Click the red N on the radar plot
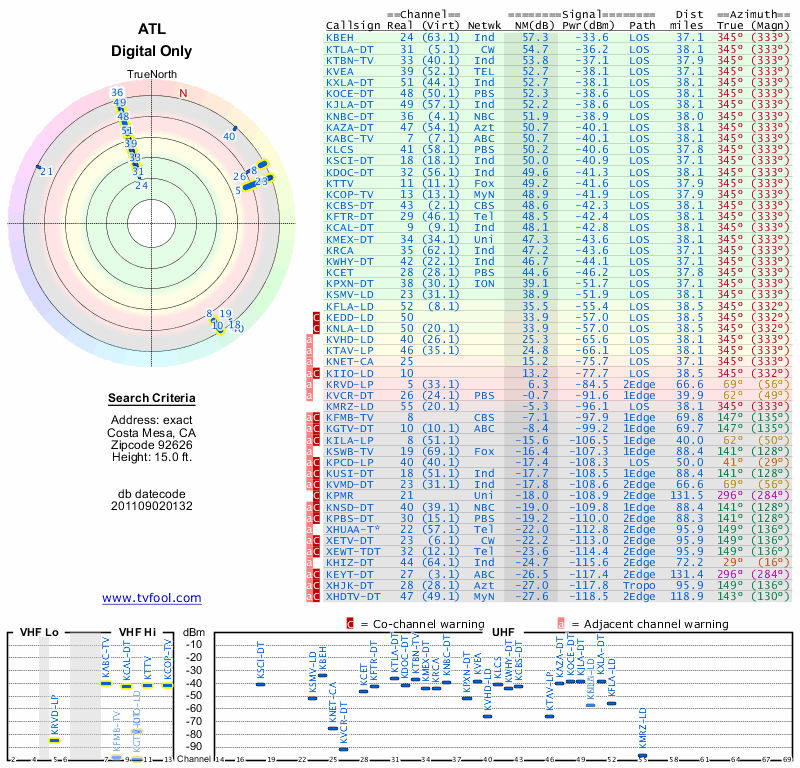The height and width of the screenshot is (768, 800). click(183, 93)
